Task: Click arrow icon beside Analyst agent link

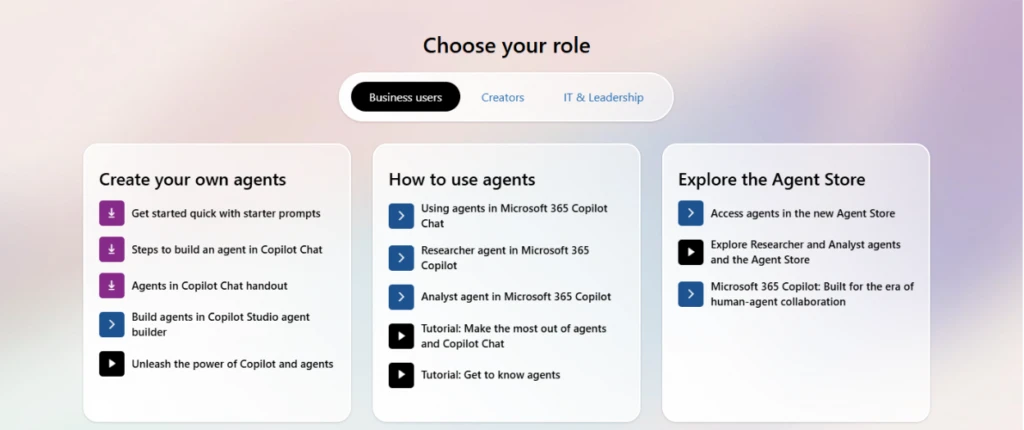Action: [401, 297]
